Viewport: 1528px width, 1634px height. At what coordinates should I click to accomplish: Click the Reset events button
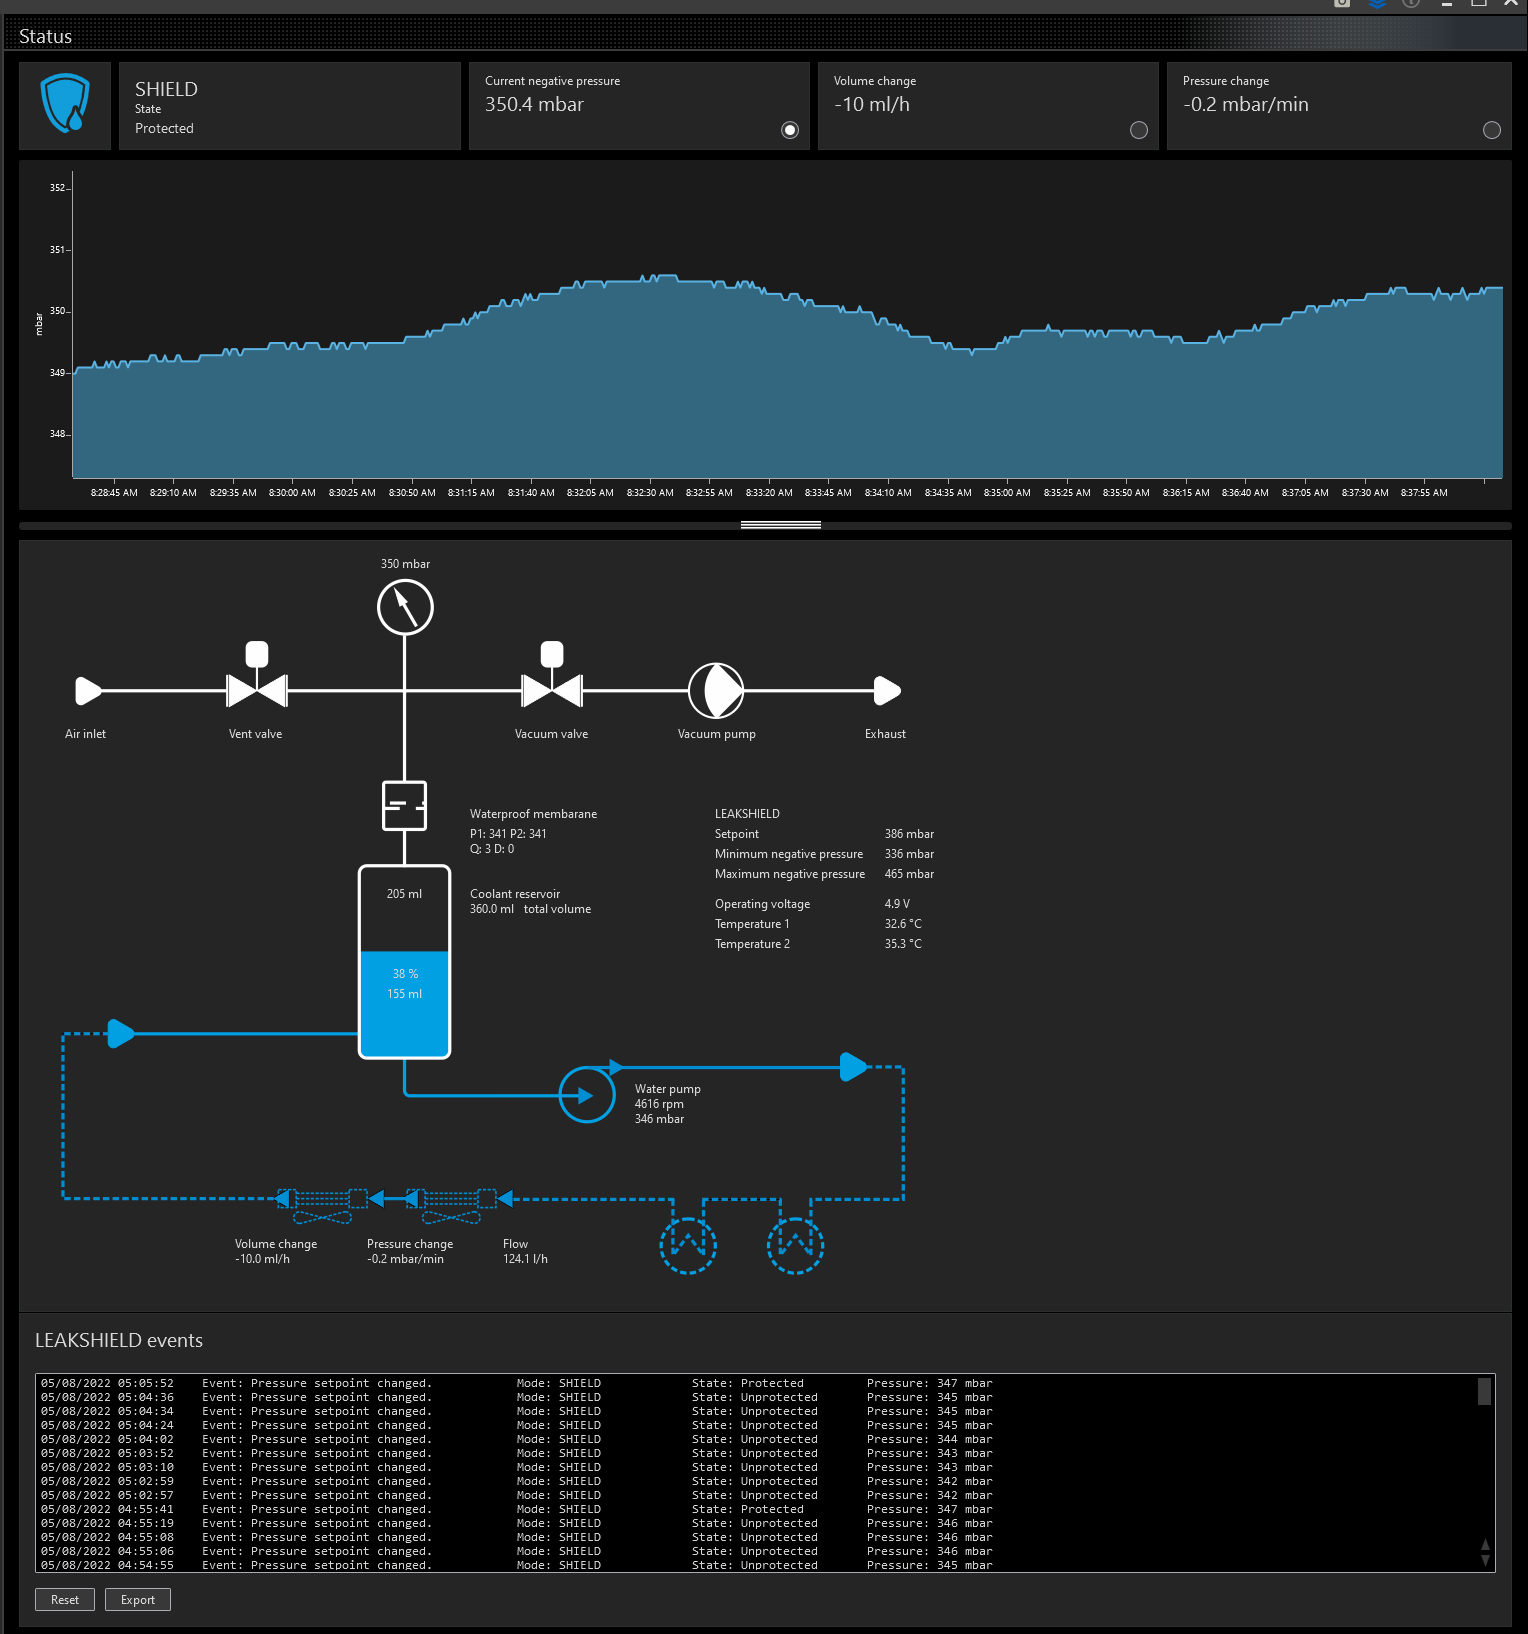(65, 1600)
